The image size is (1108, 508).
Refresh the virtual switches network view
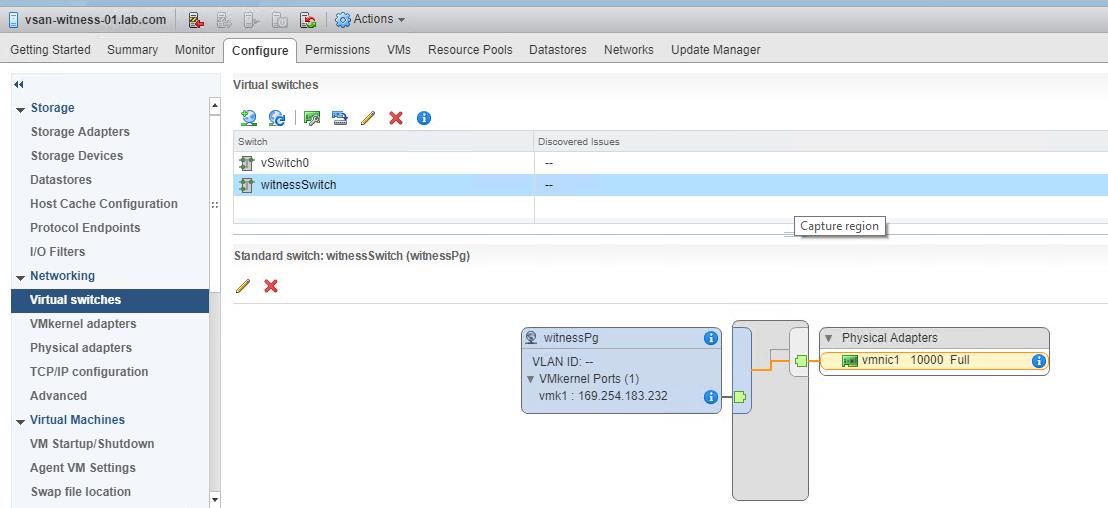(x=277, y=118)
